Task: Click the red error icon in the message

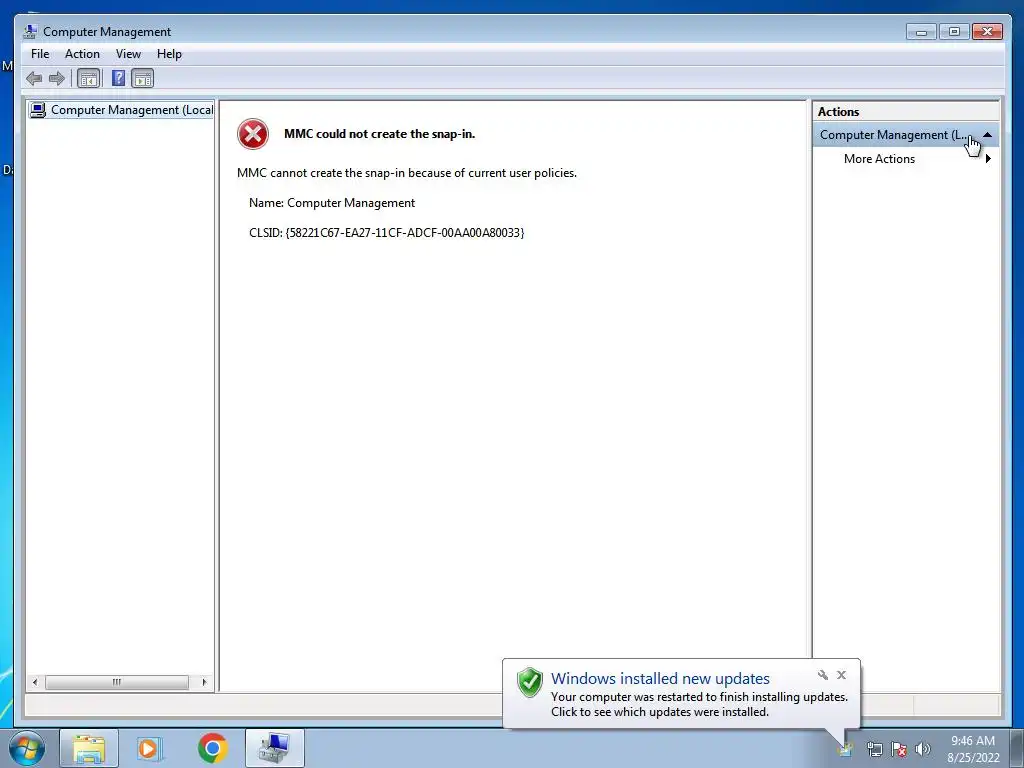Action: coord(253,134)
